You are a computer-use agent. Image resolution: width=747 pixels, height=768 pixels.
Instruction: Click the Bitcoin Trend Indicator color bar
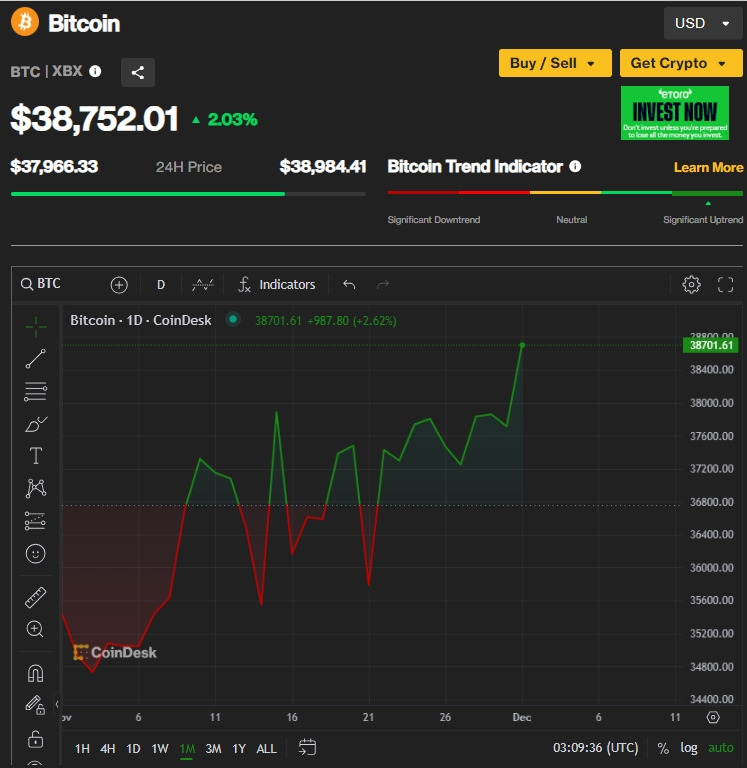tap(565, 192)
